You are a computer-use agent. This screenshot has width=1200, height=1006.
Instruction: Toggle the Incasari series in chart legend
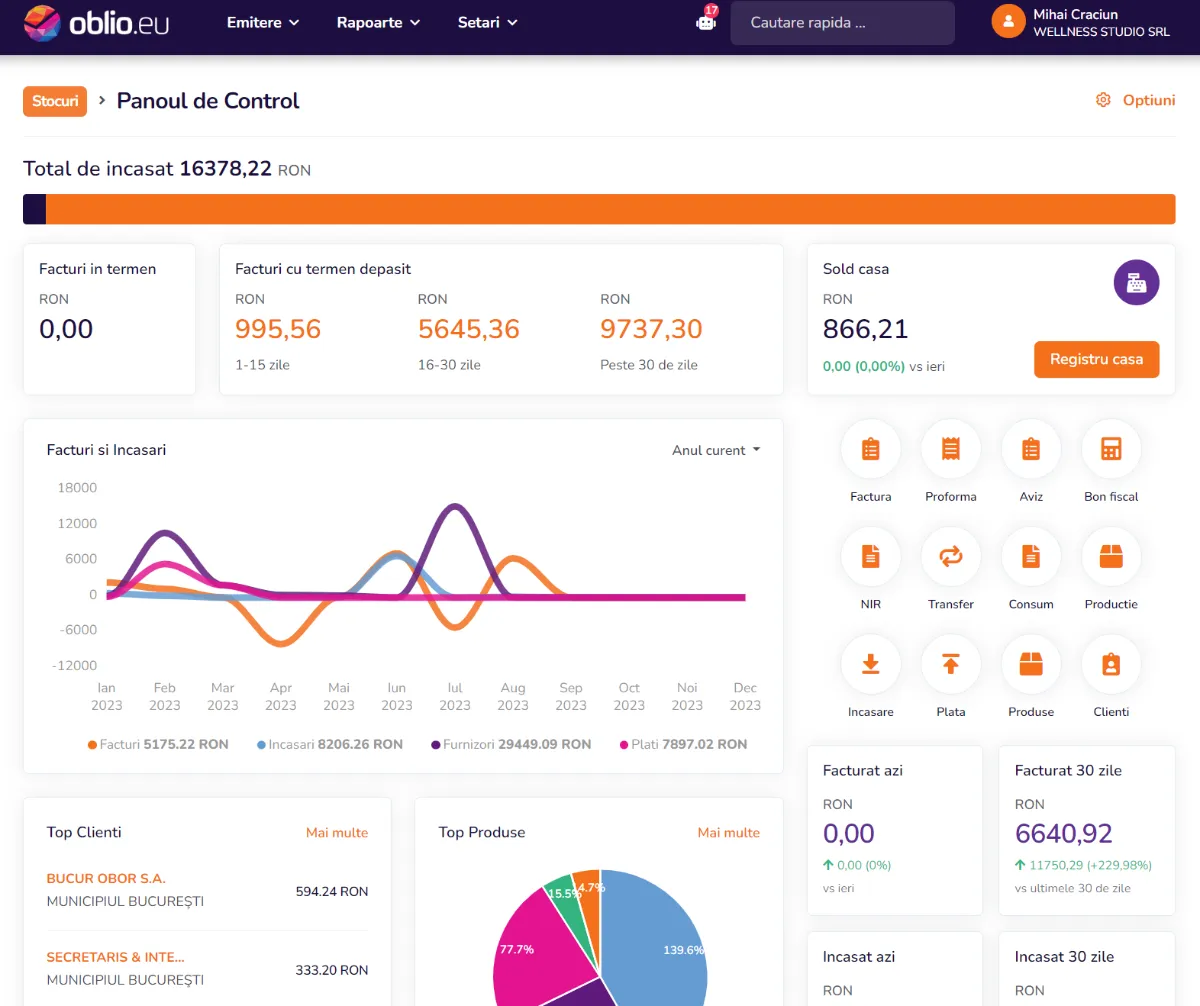coord(330,744)
